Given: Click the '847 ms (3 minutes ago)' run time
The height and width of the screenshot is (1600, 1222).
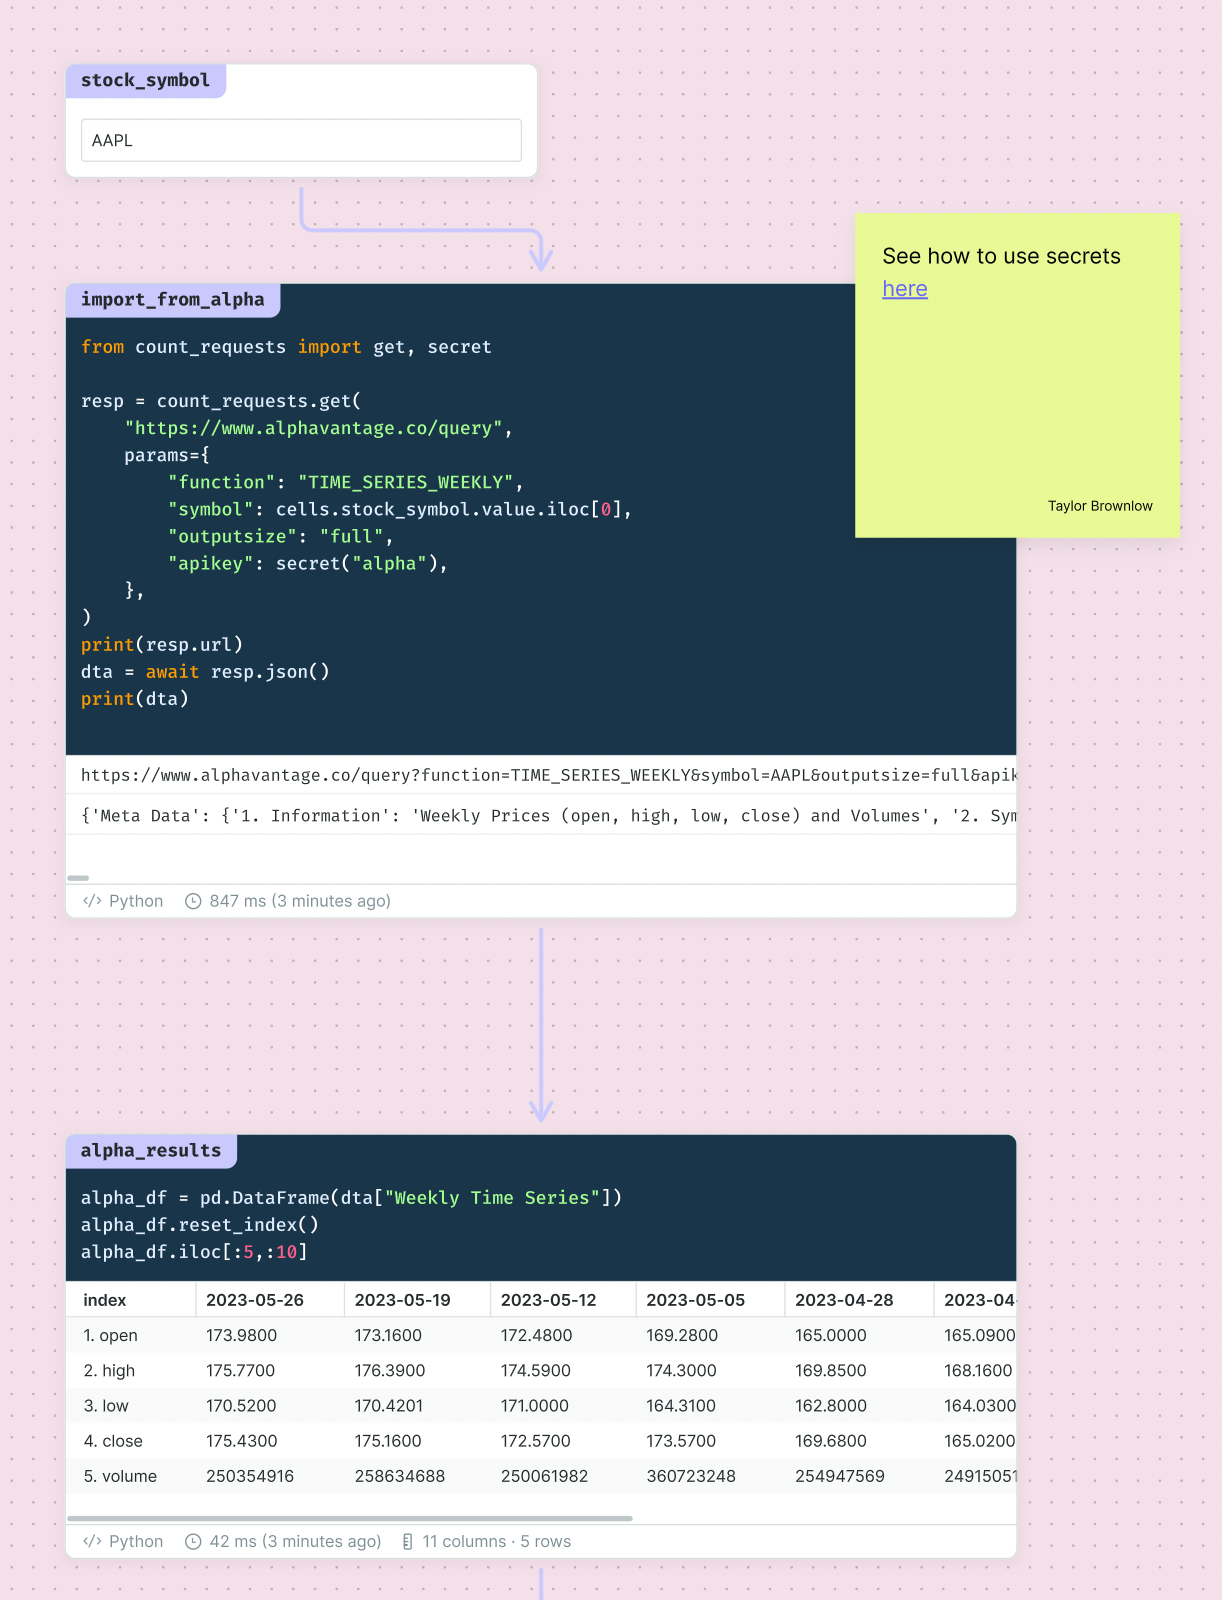Looking at the screenshot, I should click(x=300, y=901).
